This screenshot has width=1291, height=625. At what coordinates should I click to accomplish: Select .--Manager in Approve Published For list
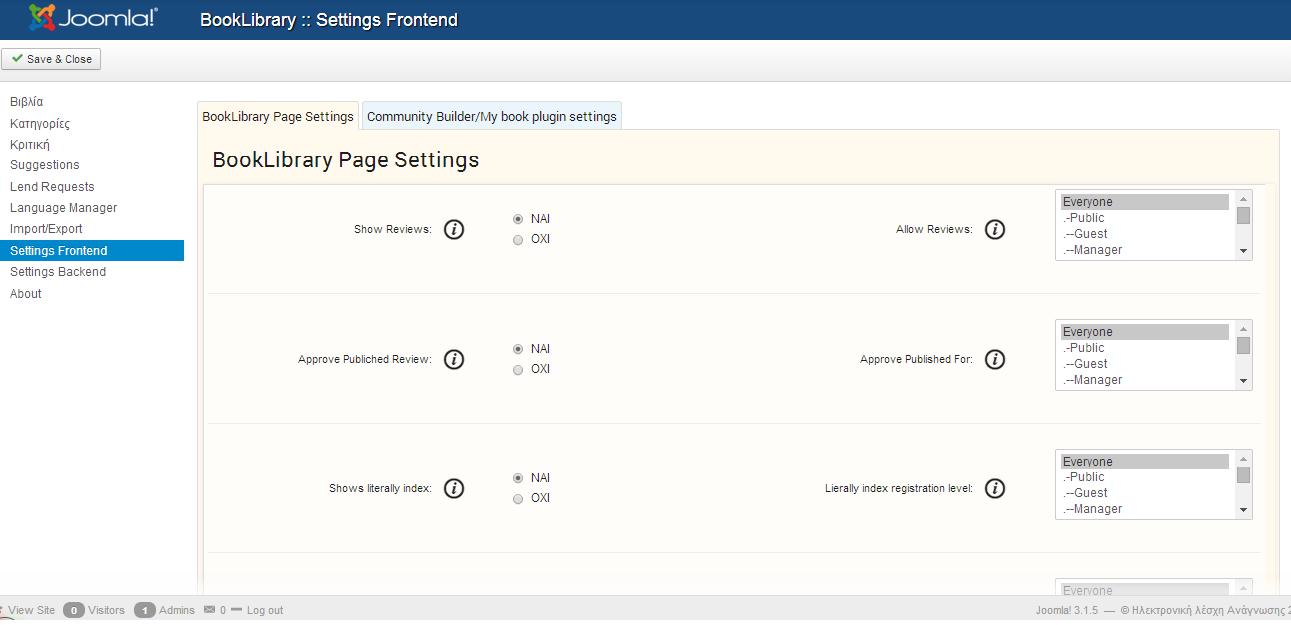[1145, 380]
